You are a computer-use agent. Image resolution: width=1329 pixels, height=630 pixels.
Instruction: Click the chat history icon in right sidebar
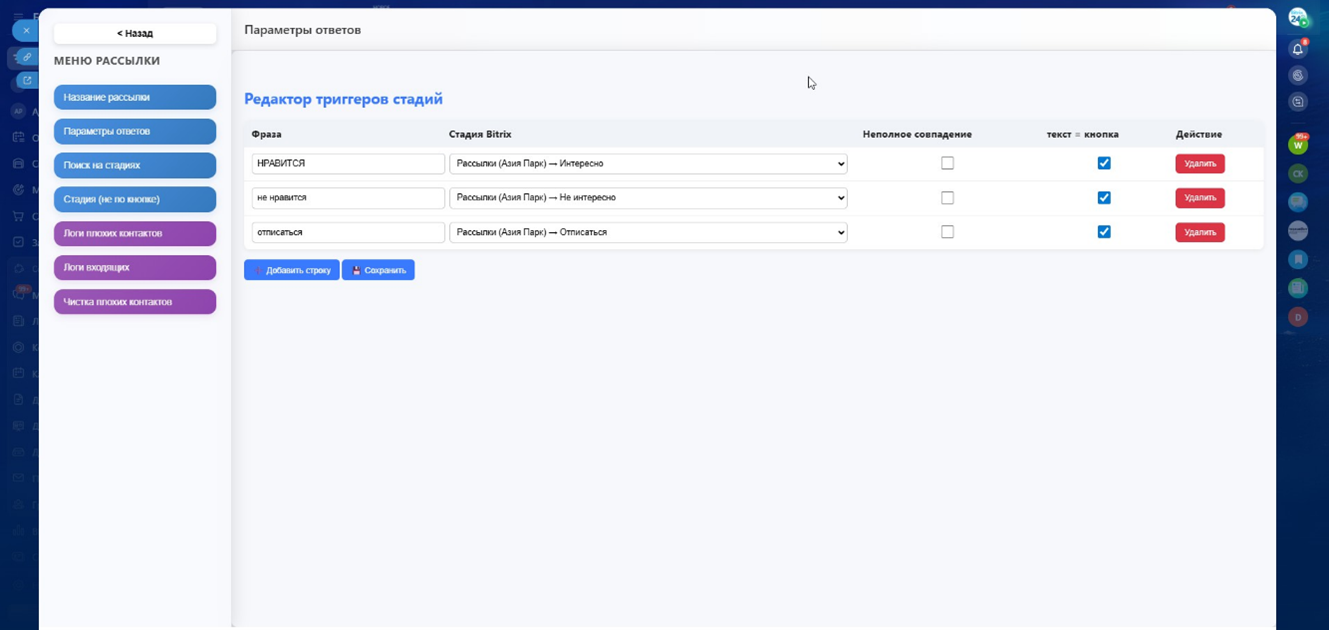point(1298,101)
